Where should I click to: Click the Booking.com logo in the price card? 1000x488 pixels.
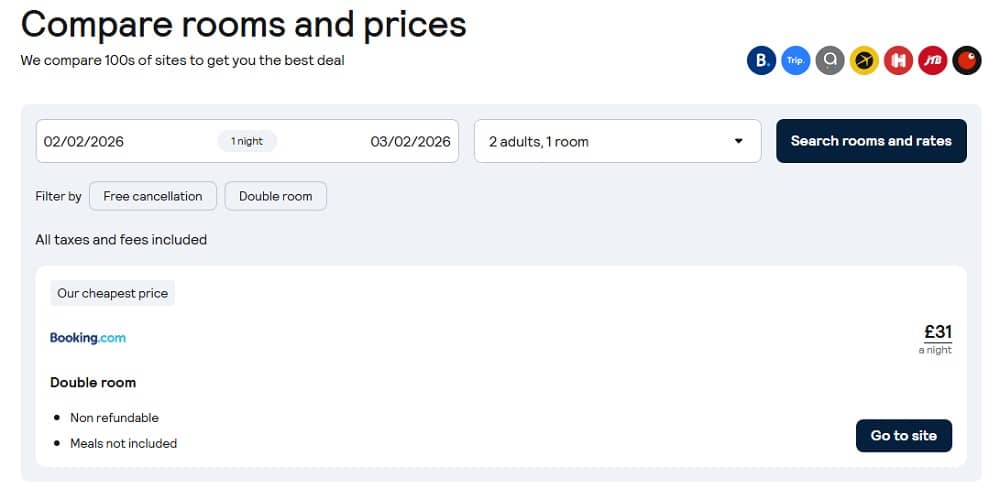click(x=88, y=337)
